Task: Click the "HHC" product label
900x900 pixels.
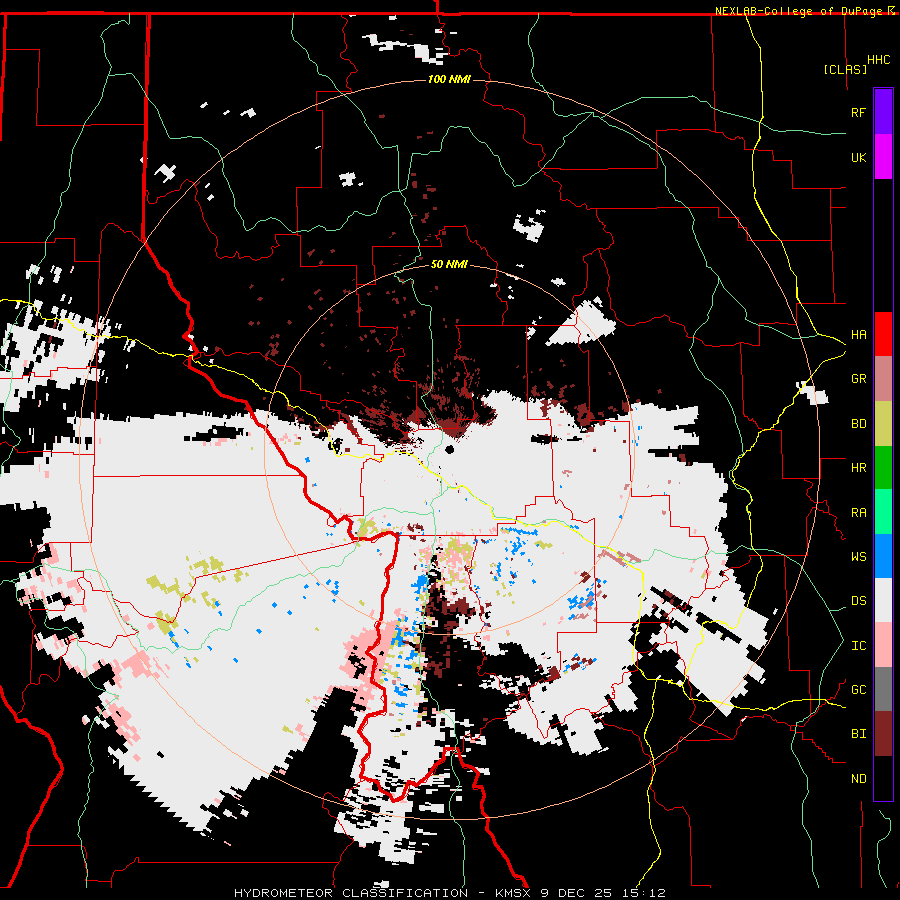Action: tap(879, 60)
